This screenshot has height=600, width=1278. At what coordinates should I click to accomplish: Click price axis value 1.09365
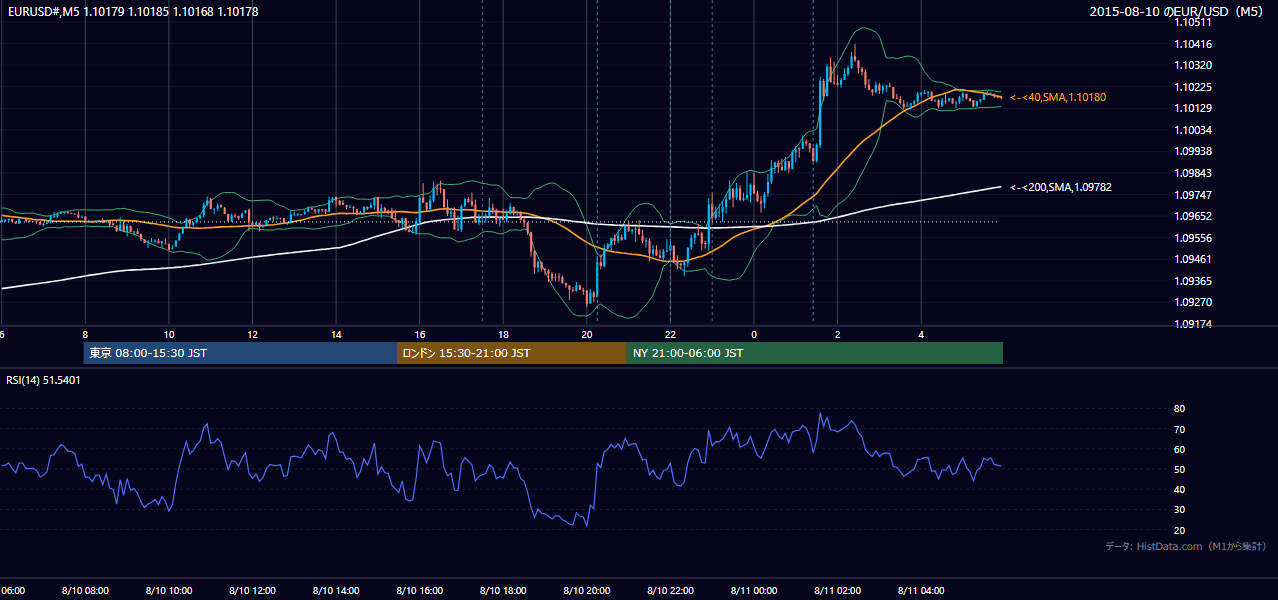click(1192, 281)
